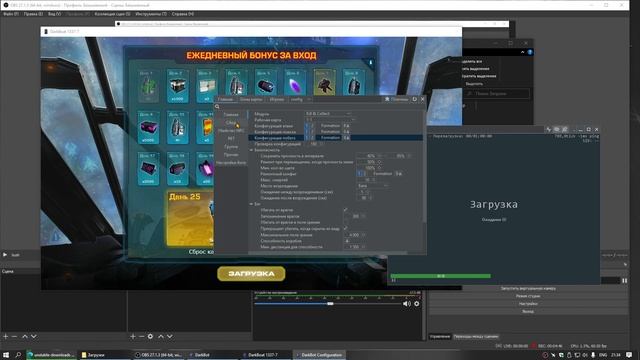Image resolution: width=640 pixels, height=360 pixels.
Task: Move scene down in OBS Scenes panel
Action: pyautogui.click(x=34, y=336)
